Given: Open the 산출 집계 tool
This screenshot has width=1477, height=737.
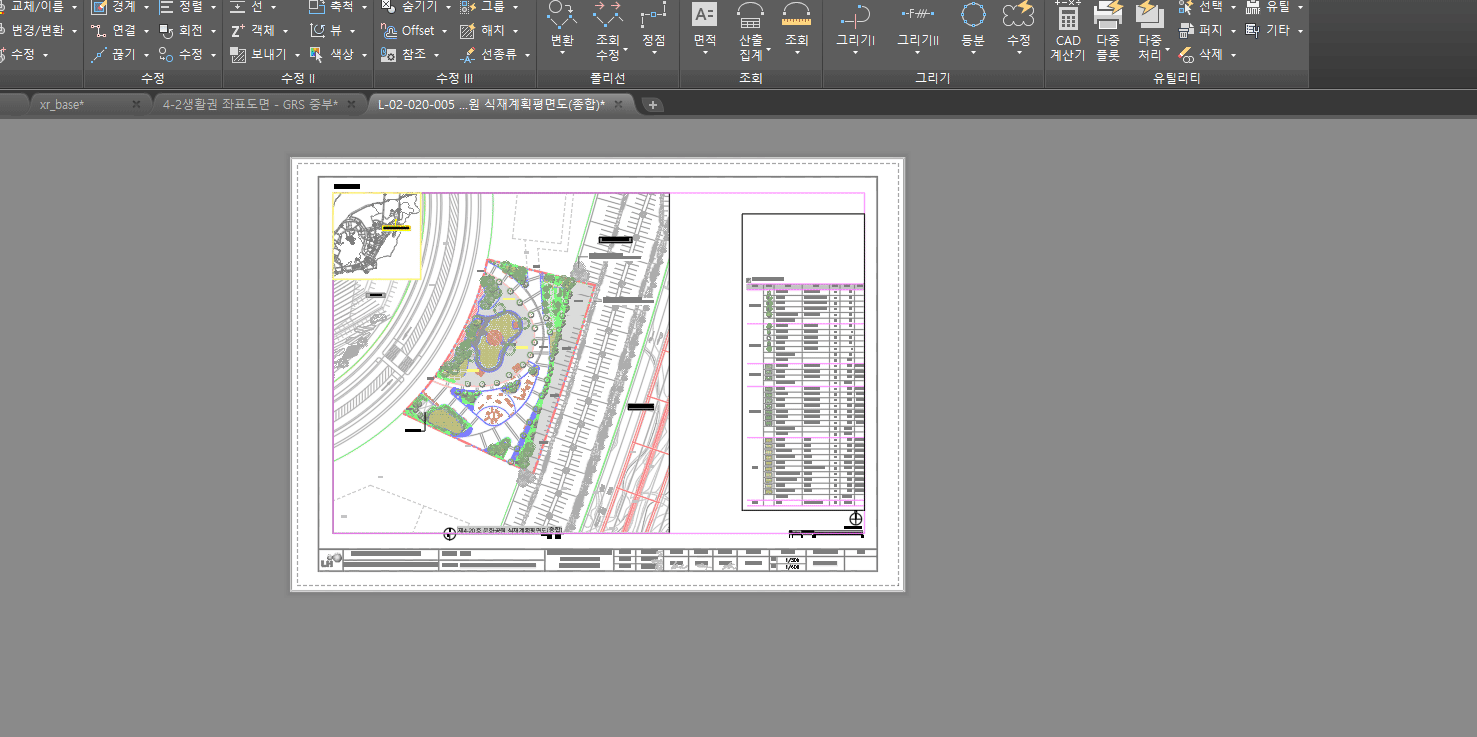Looking at the screenshot, I should pyautogui.click(x=751, y=32).
